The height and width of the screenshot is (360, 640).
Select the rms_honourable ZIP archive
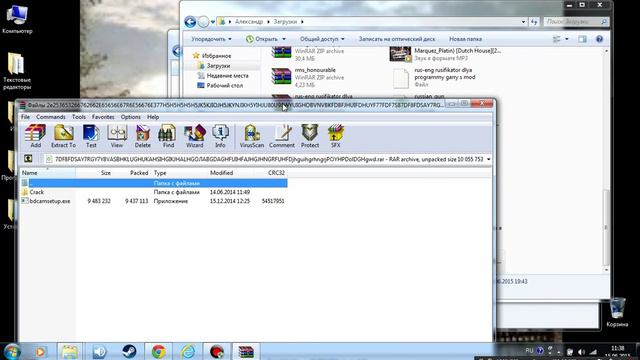coord(308,77)
